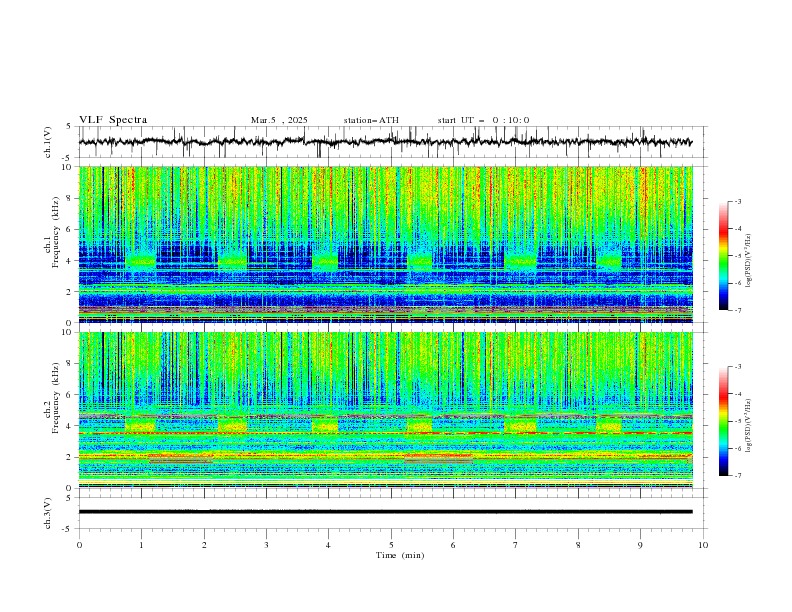
Task: Click the '-3' label of upper color scale
Action: coord(737,201)
